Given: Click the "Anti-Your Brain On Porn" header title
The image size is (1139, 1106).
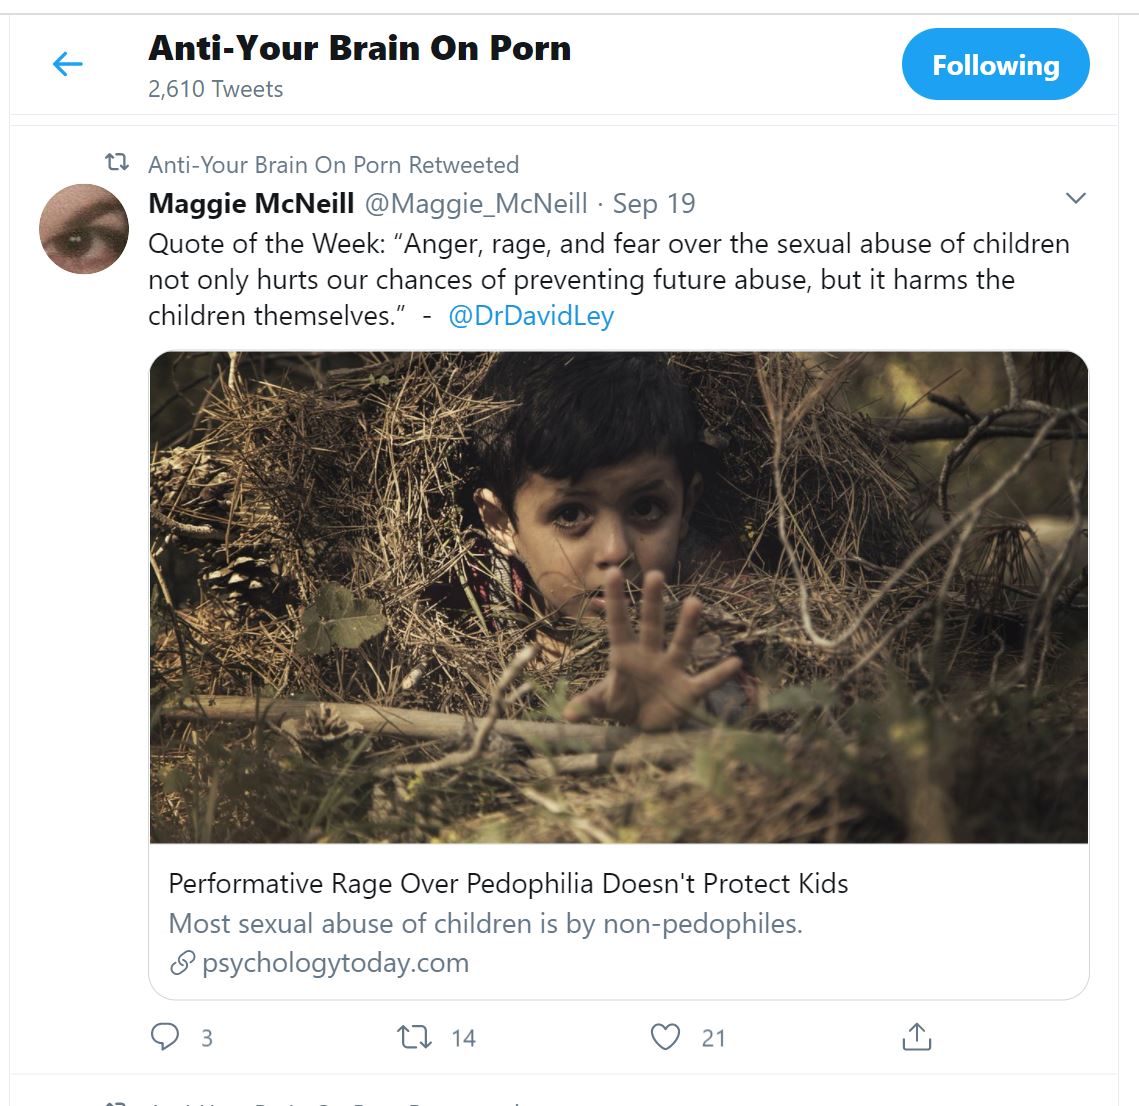Looking at the screenshot, I should click(359, 48).
